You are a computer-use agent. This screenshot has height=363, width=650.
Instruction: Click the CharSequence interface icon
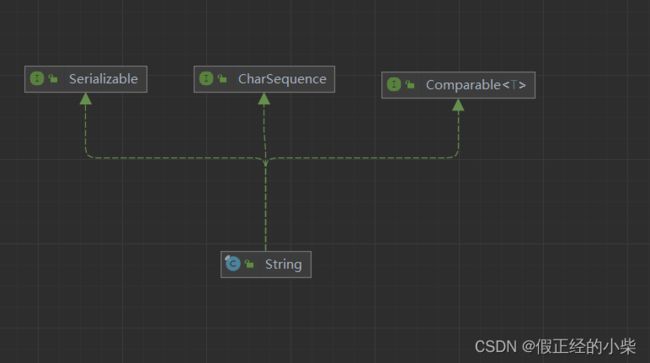coord(206,78)
